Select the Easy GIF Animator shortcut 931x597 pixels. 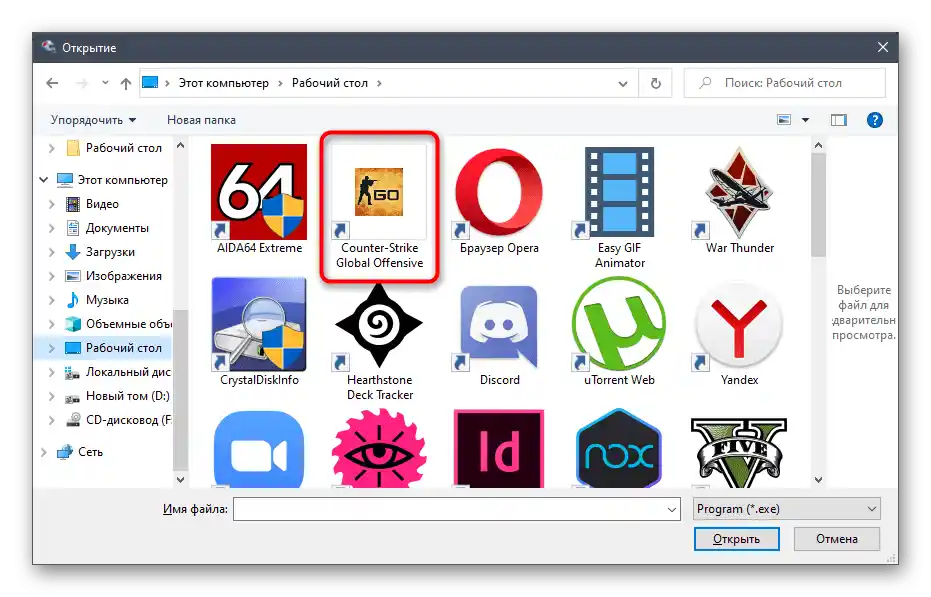click(x=619, y=207)
